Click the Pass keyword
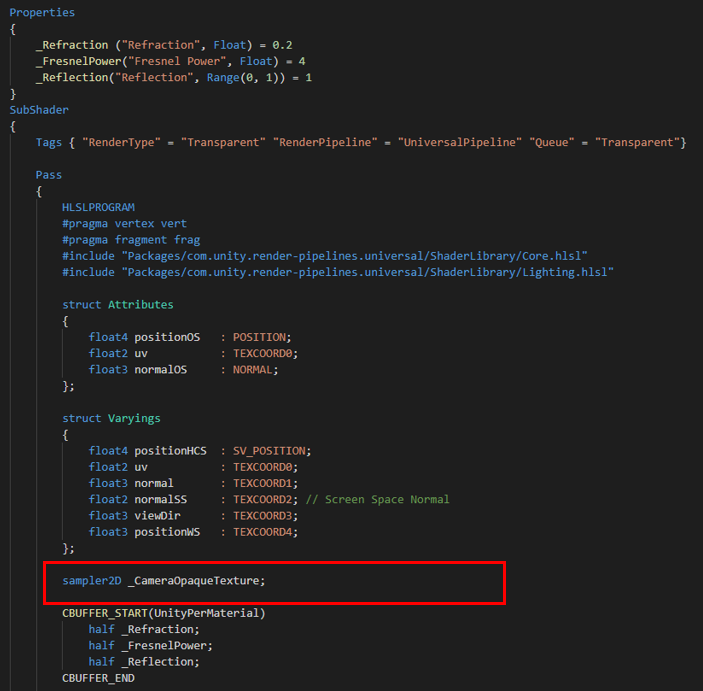Screen dimensions: 703x691 [49, 175]
